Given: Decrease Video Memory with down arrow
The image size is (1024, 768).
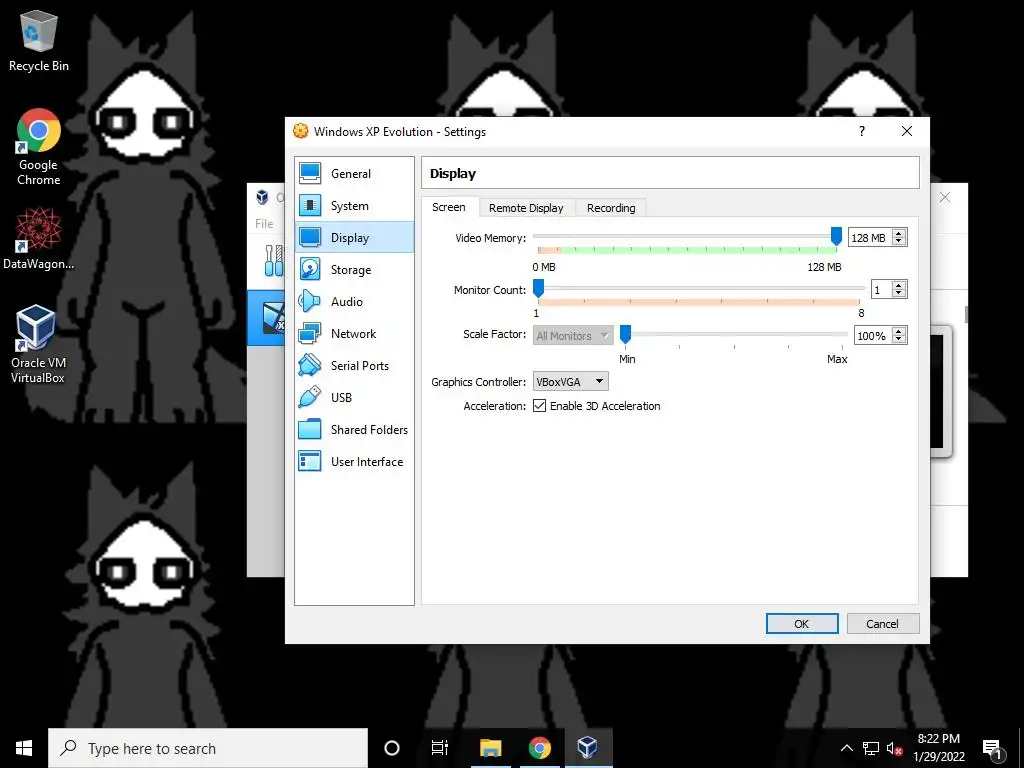Looking at the screenshot, I should point(899,242).
